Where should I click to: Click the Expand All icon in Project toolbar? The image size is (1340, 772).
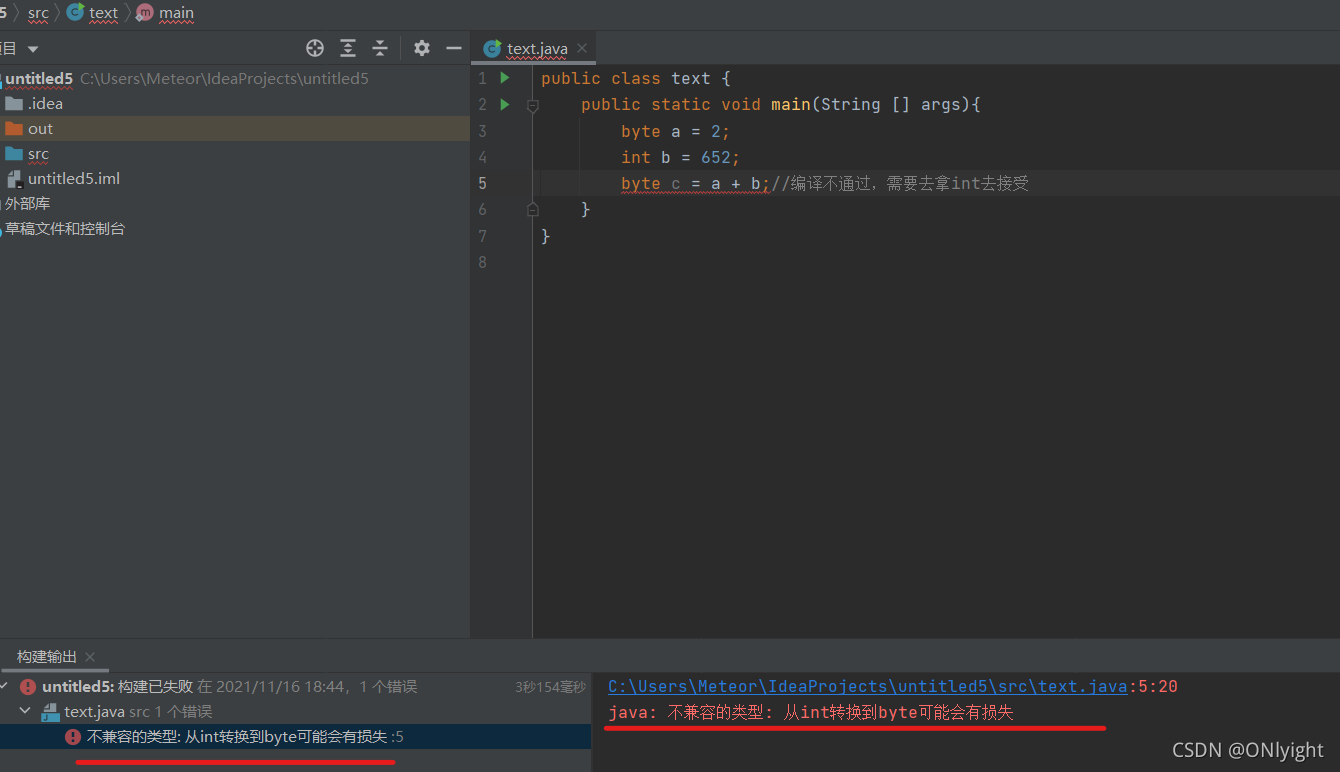tap(347, 47)
